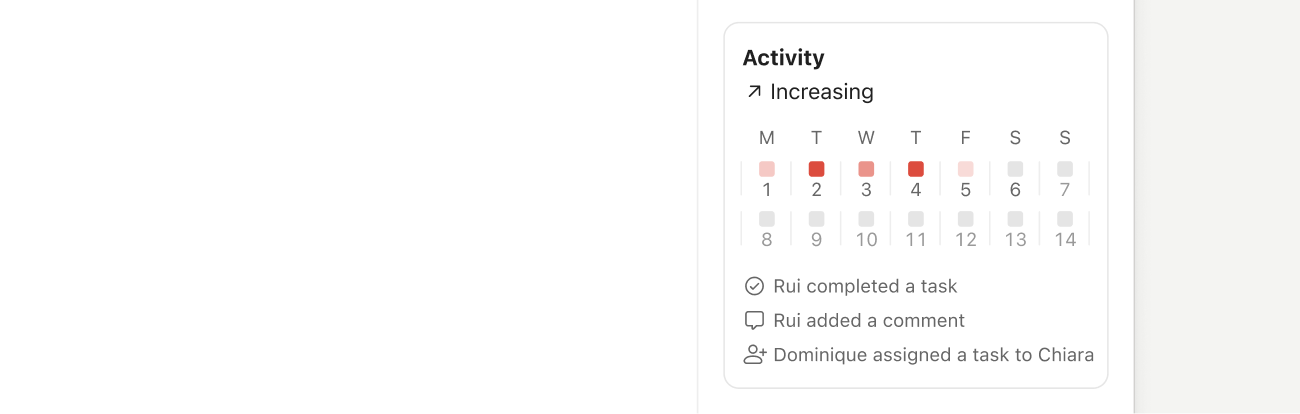Click the assigned user plus icon
Image resolution: width=1300 pixels, height=414 pixels.
[x=755, y=355]
